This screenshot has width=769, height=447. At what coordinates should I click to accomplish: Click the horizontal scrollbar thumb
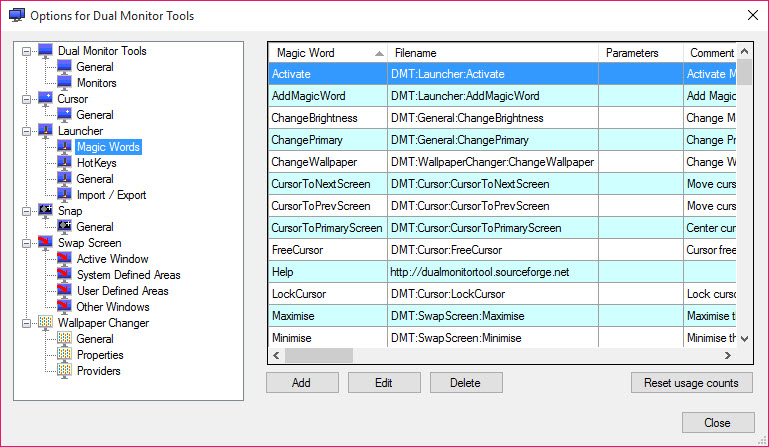[x=319, y=355]
